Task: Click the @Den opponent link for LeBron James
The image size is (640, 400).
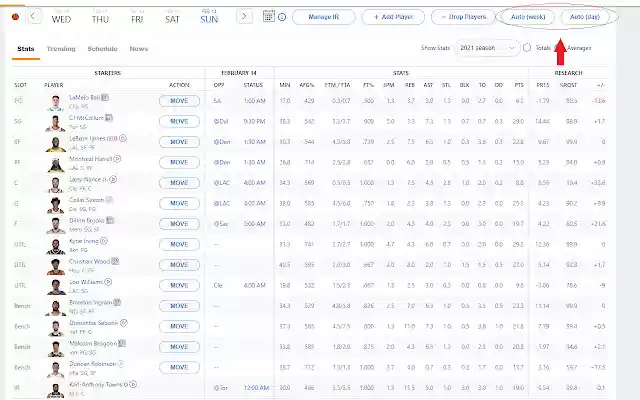Action: pyautogui.click(x=222, y=142)
